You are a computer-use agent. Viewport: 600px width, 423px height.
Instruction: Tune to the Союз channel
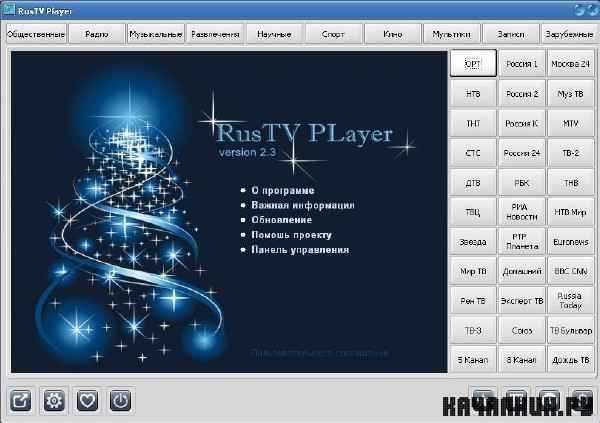click(522, 330)
